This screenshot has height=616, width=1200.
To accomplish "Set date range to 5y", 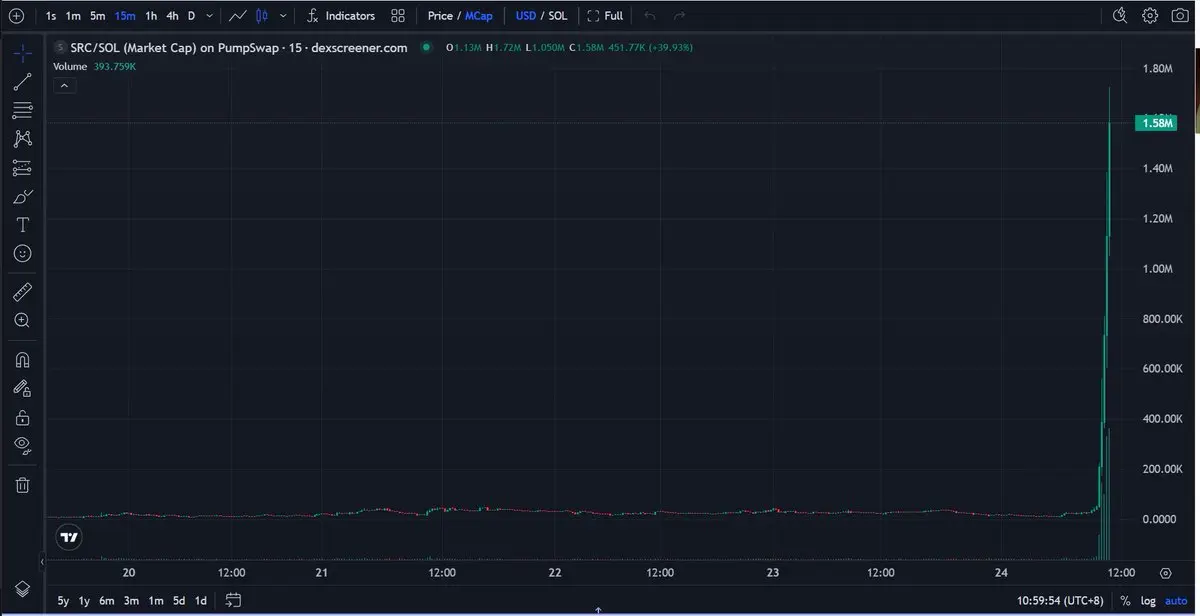I will [63, 601].
